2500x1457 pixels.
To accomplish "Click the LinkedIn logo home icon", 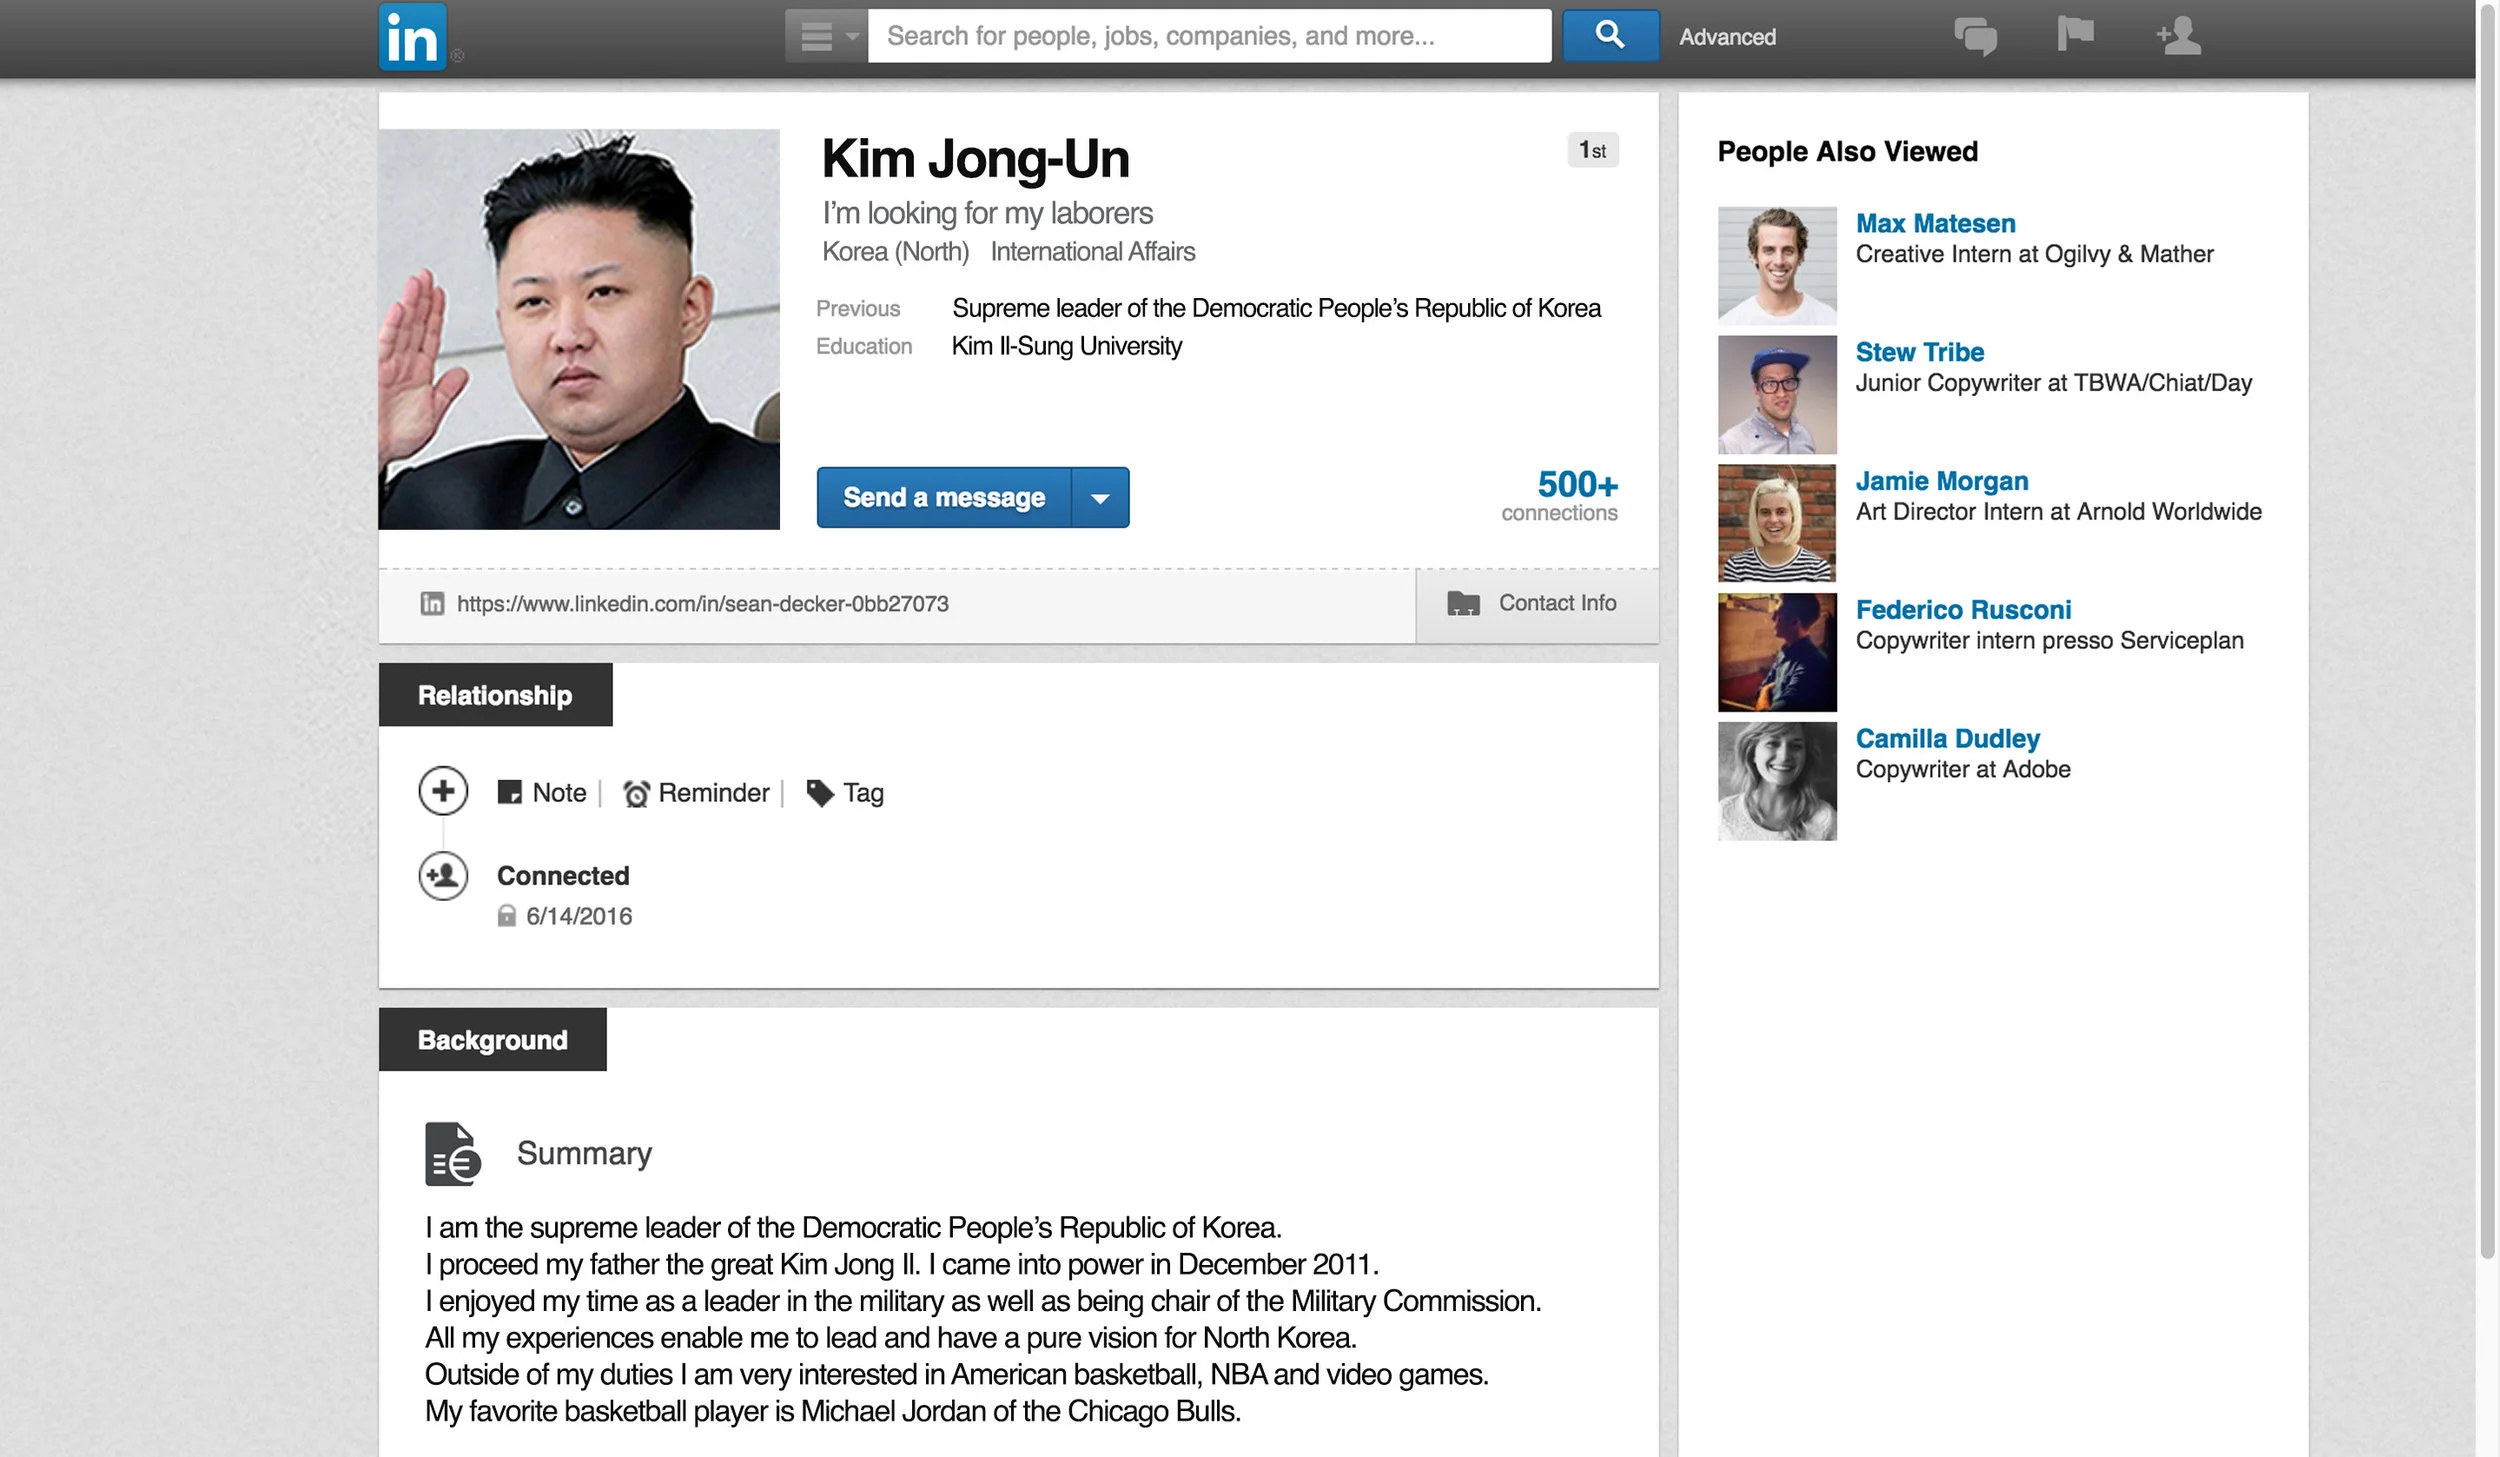I will click(x=412, y=37).
